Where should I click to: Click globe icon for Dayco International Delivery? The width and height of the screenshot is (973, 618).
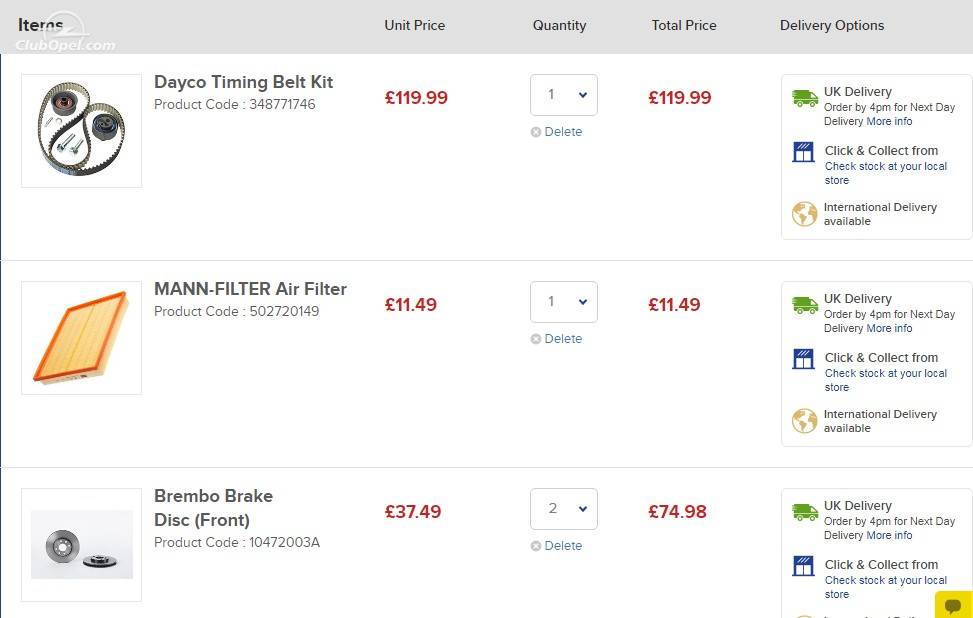click(804, 214)
